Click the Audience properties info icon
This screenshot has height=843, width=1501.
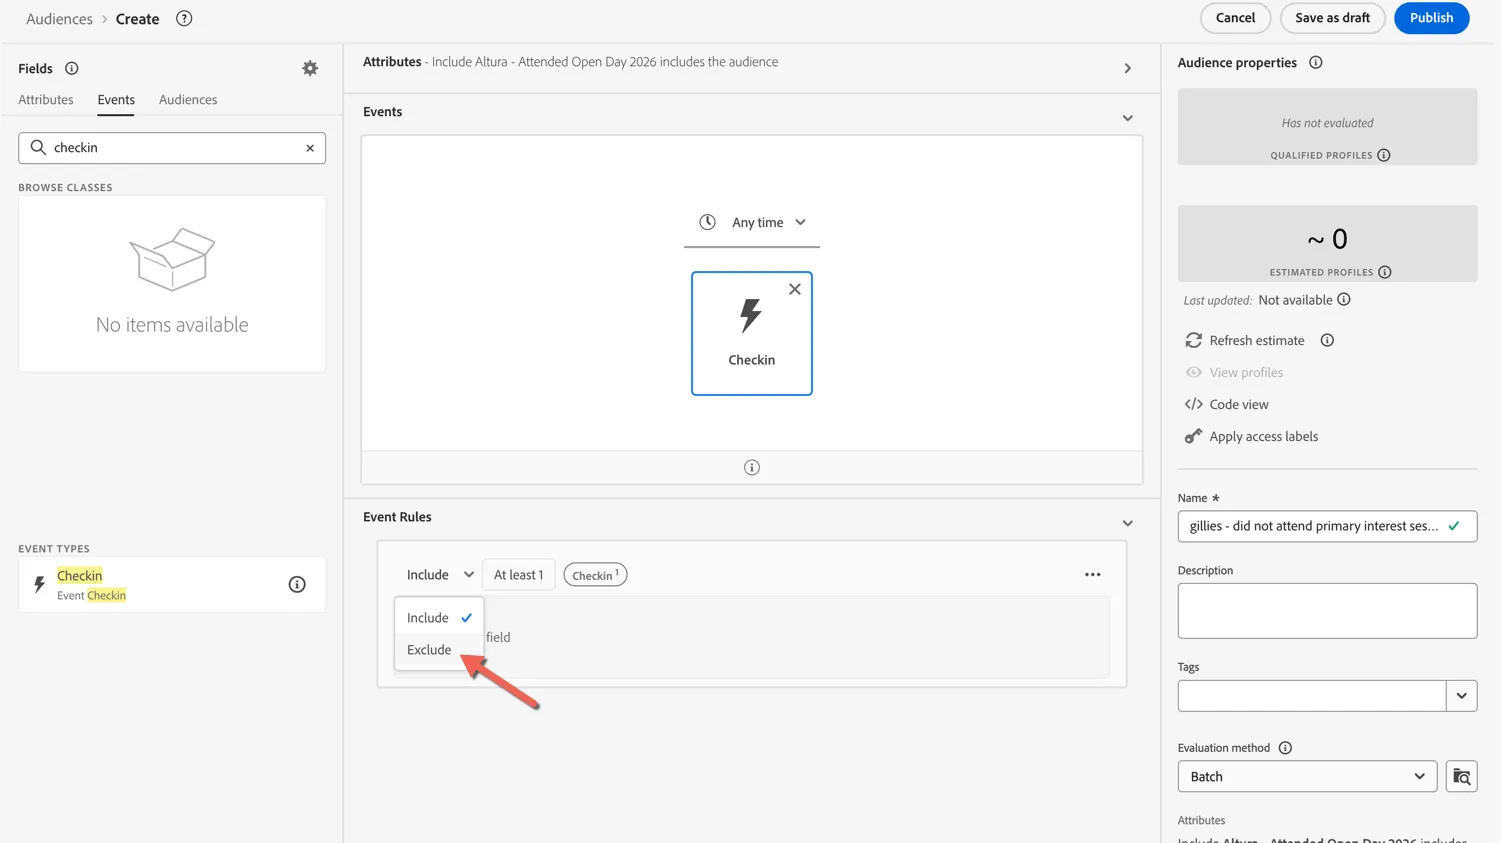tap(1316, 62)
